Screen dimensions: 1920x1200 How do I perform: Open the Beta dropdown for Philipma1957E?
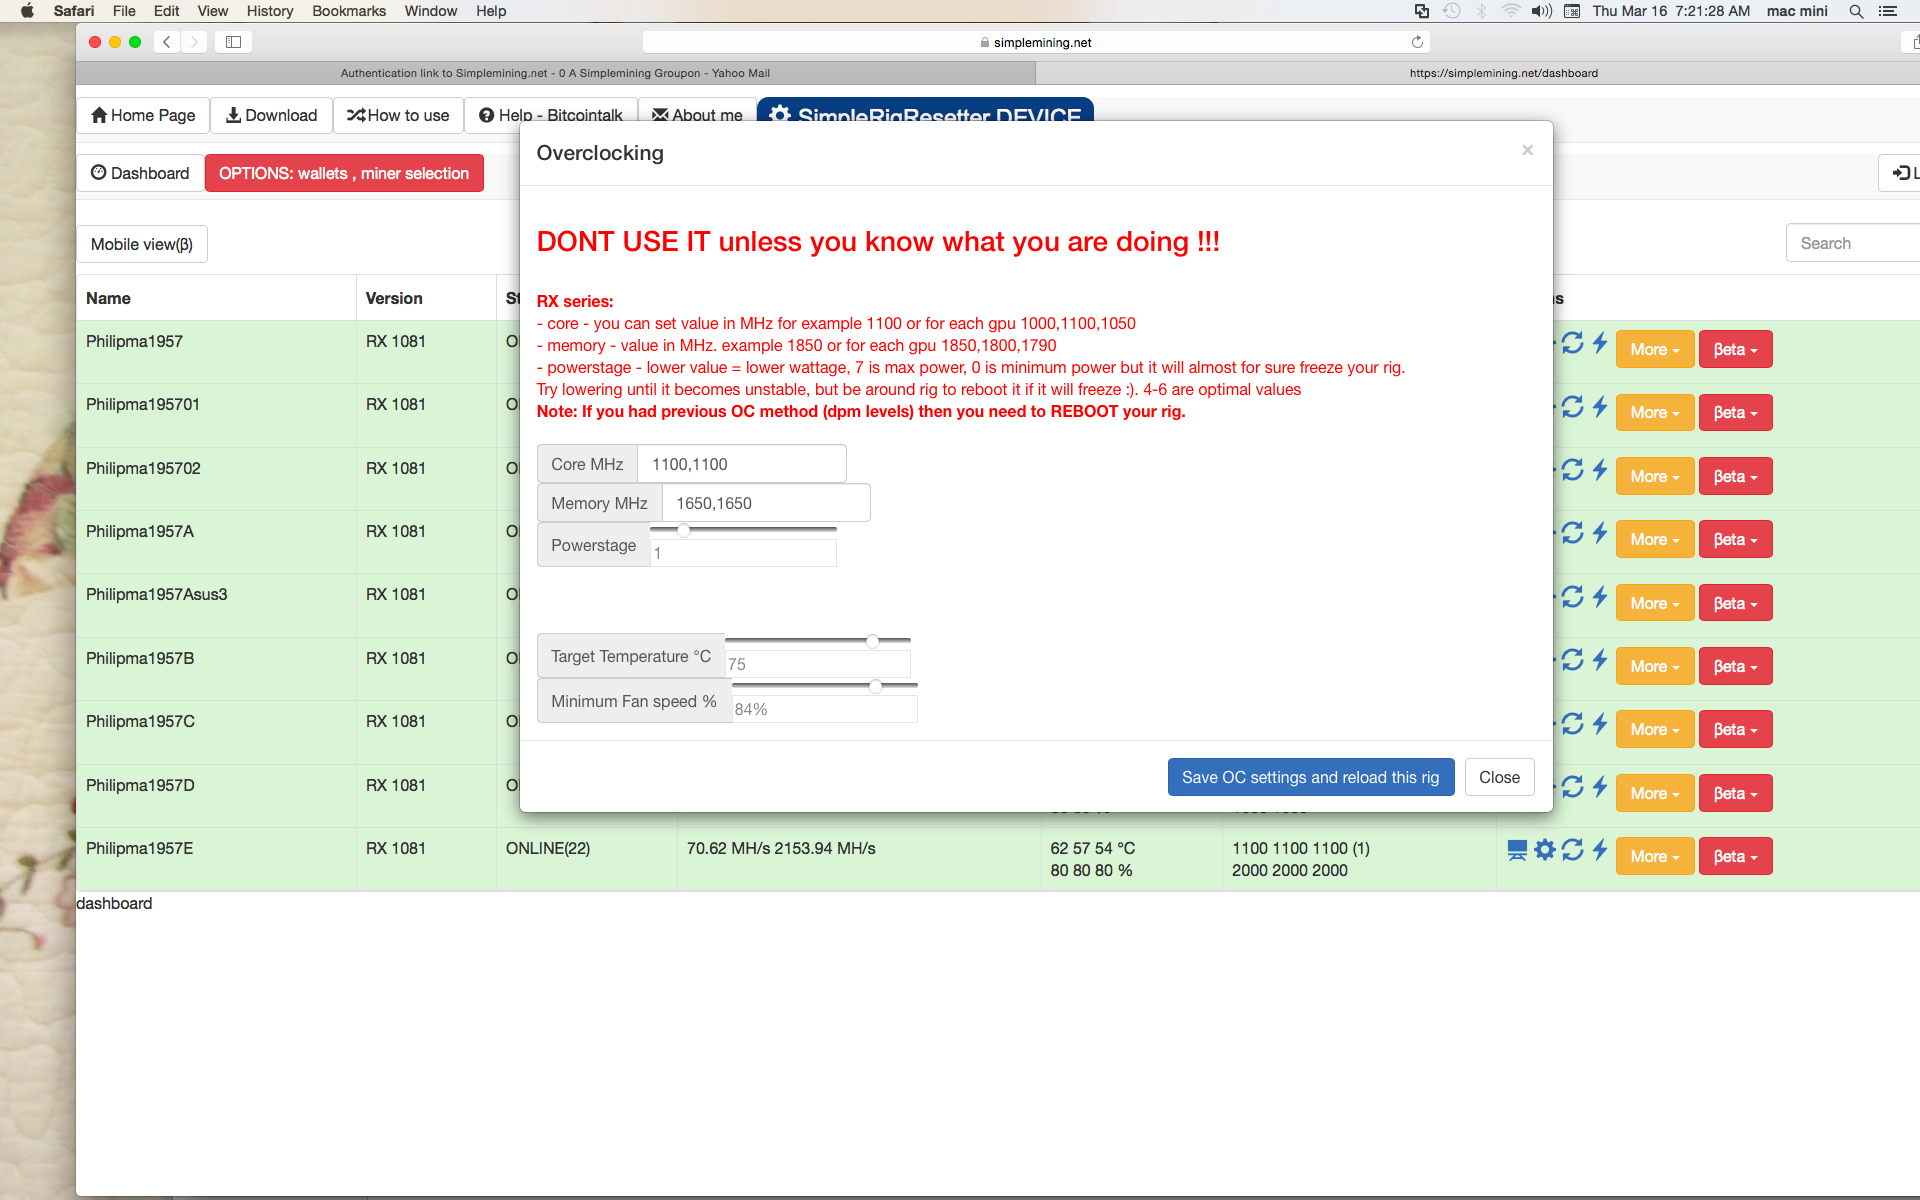pyautogui.click(x=1735, y=856)
